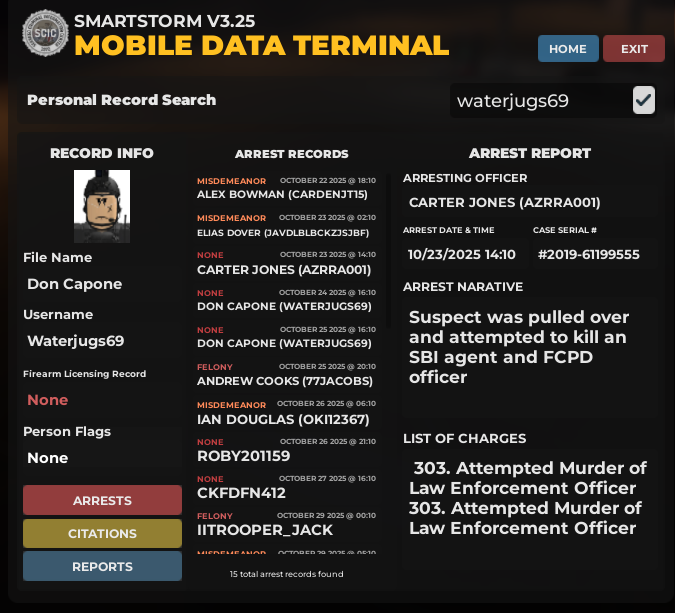Screen dimensions: 675x613
Task: Open the ROBY201159 arrest record
Action: [x=286, y=449]
